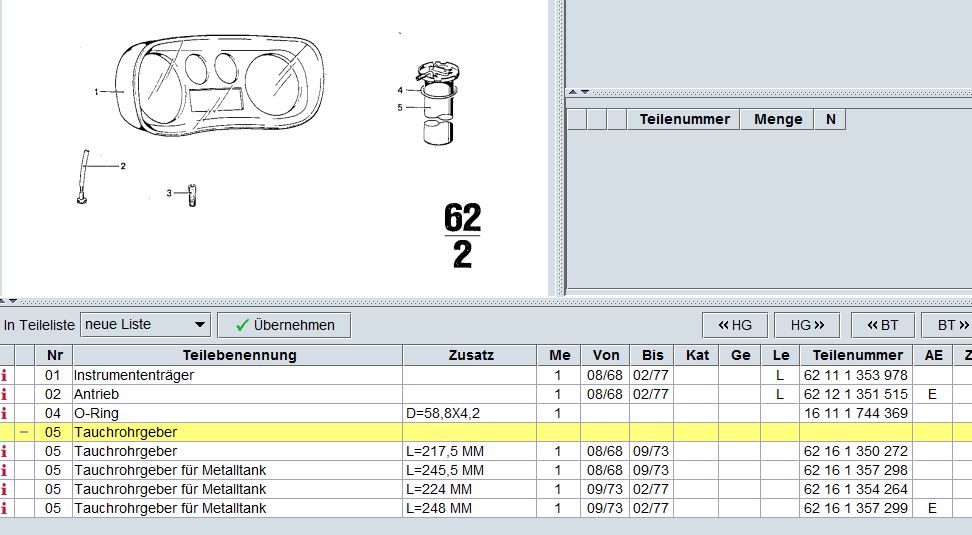972x535 pixels.
Task: Click info icon of Tauchrohrgeber L=224 MM row
Action: tap(4, 489)
